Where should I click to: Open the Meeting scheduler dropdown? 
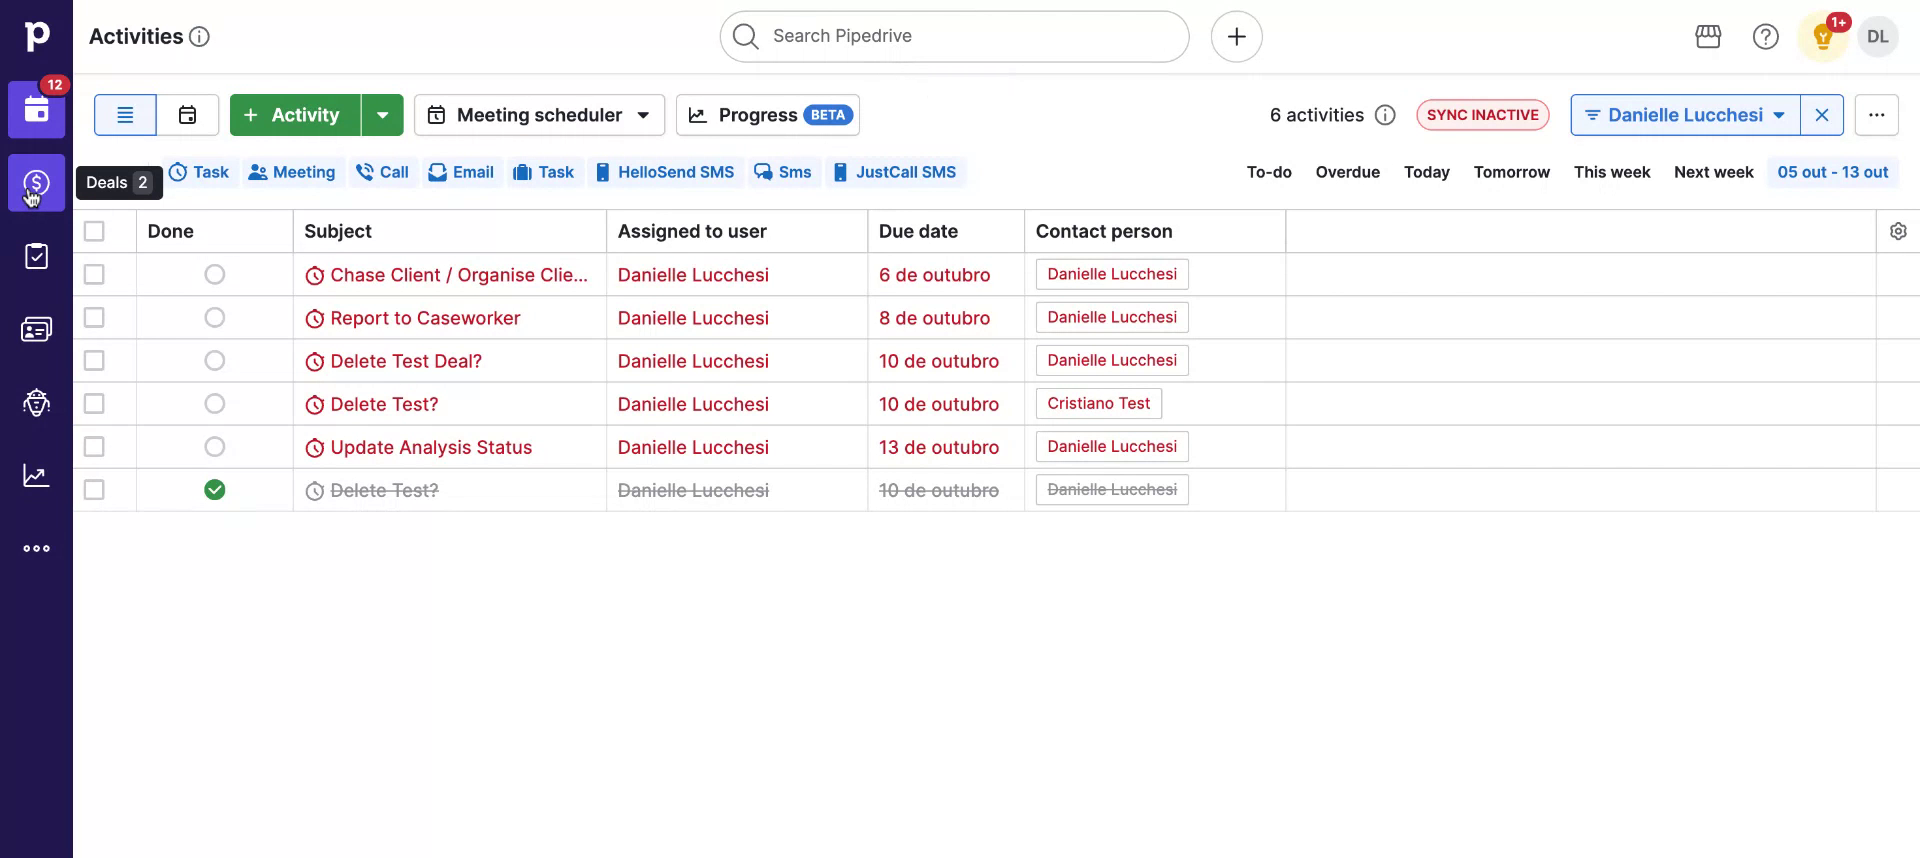pos(540,115)
